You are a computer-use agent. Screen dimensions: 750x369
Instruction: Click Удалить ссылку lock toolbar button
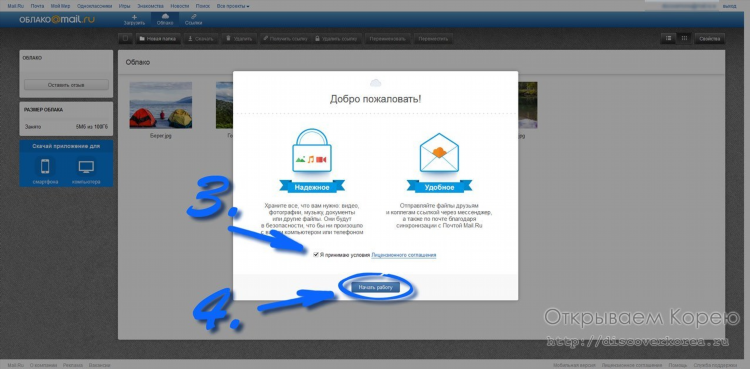click(x=336, y=39)
